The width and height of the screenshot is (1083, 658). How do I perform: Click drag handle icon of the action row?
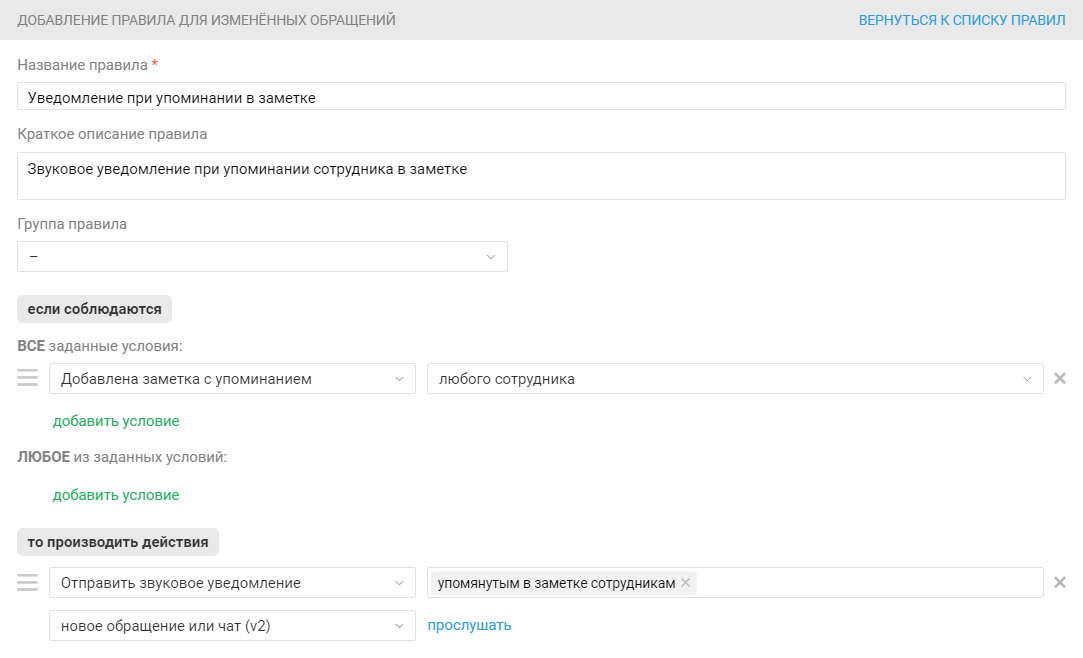pyautogui.click(x=27, y=582)
